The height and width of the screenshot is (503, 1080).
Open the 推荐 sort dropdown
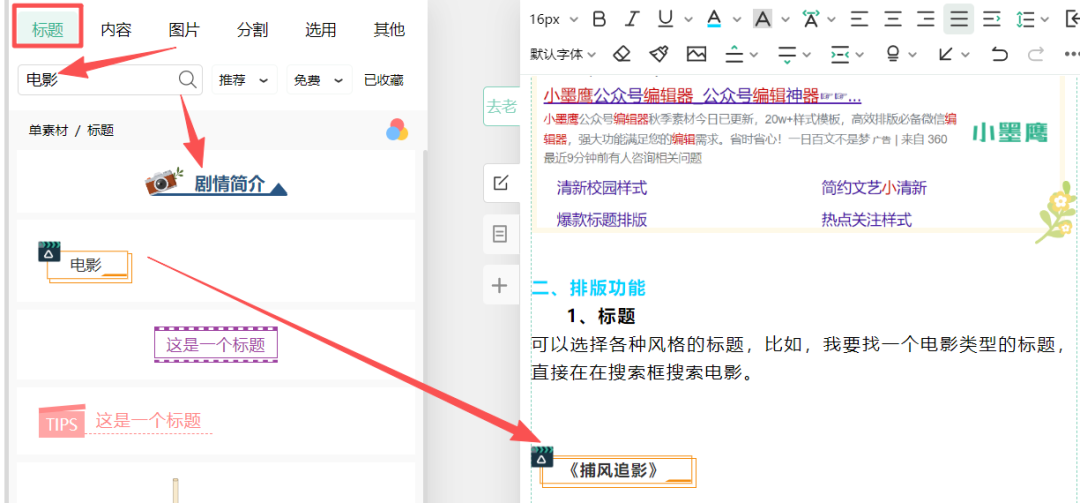(244, 80)
